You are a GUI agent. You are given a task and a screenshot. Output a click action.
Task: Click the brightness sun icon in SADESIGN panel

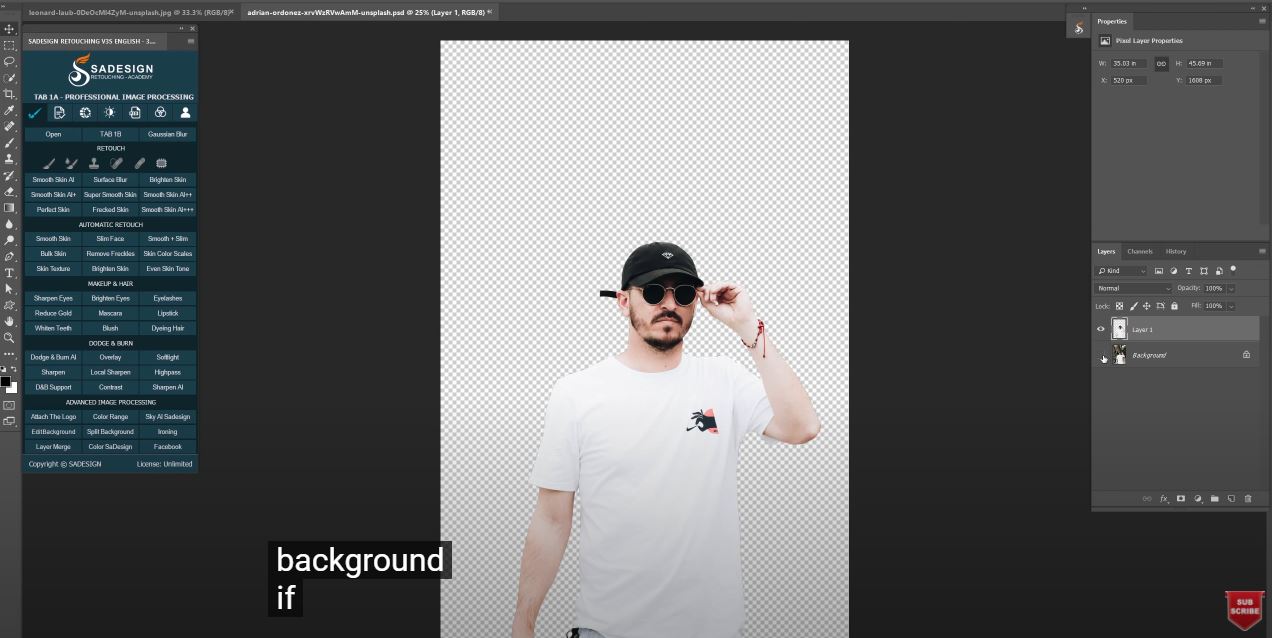(110, 113)
